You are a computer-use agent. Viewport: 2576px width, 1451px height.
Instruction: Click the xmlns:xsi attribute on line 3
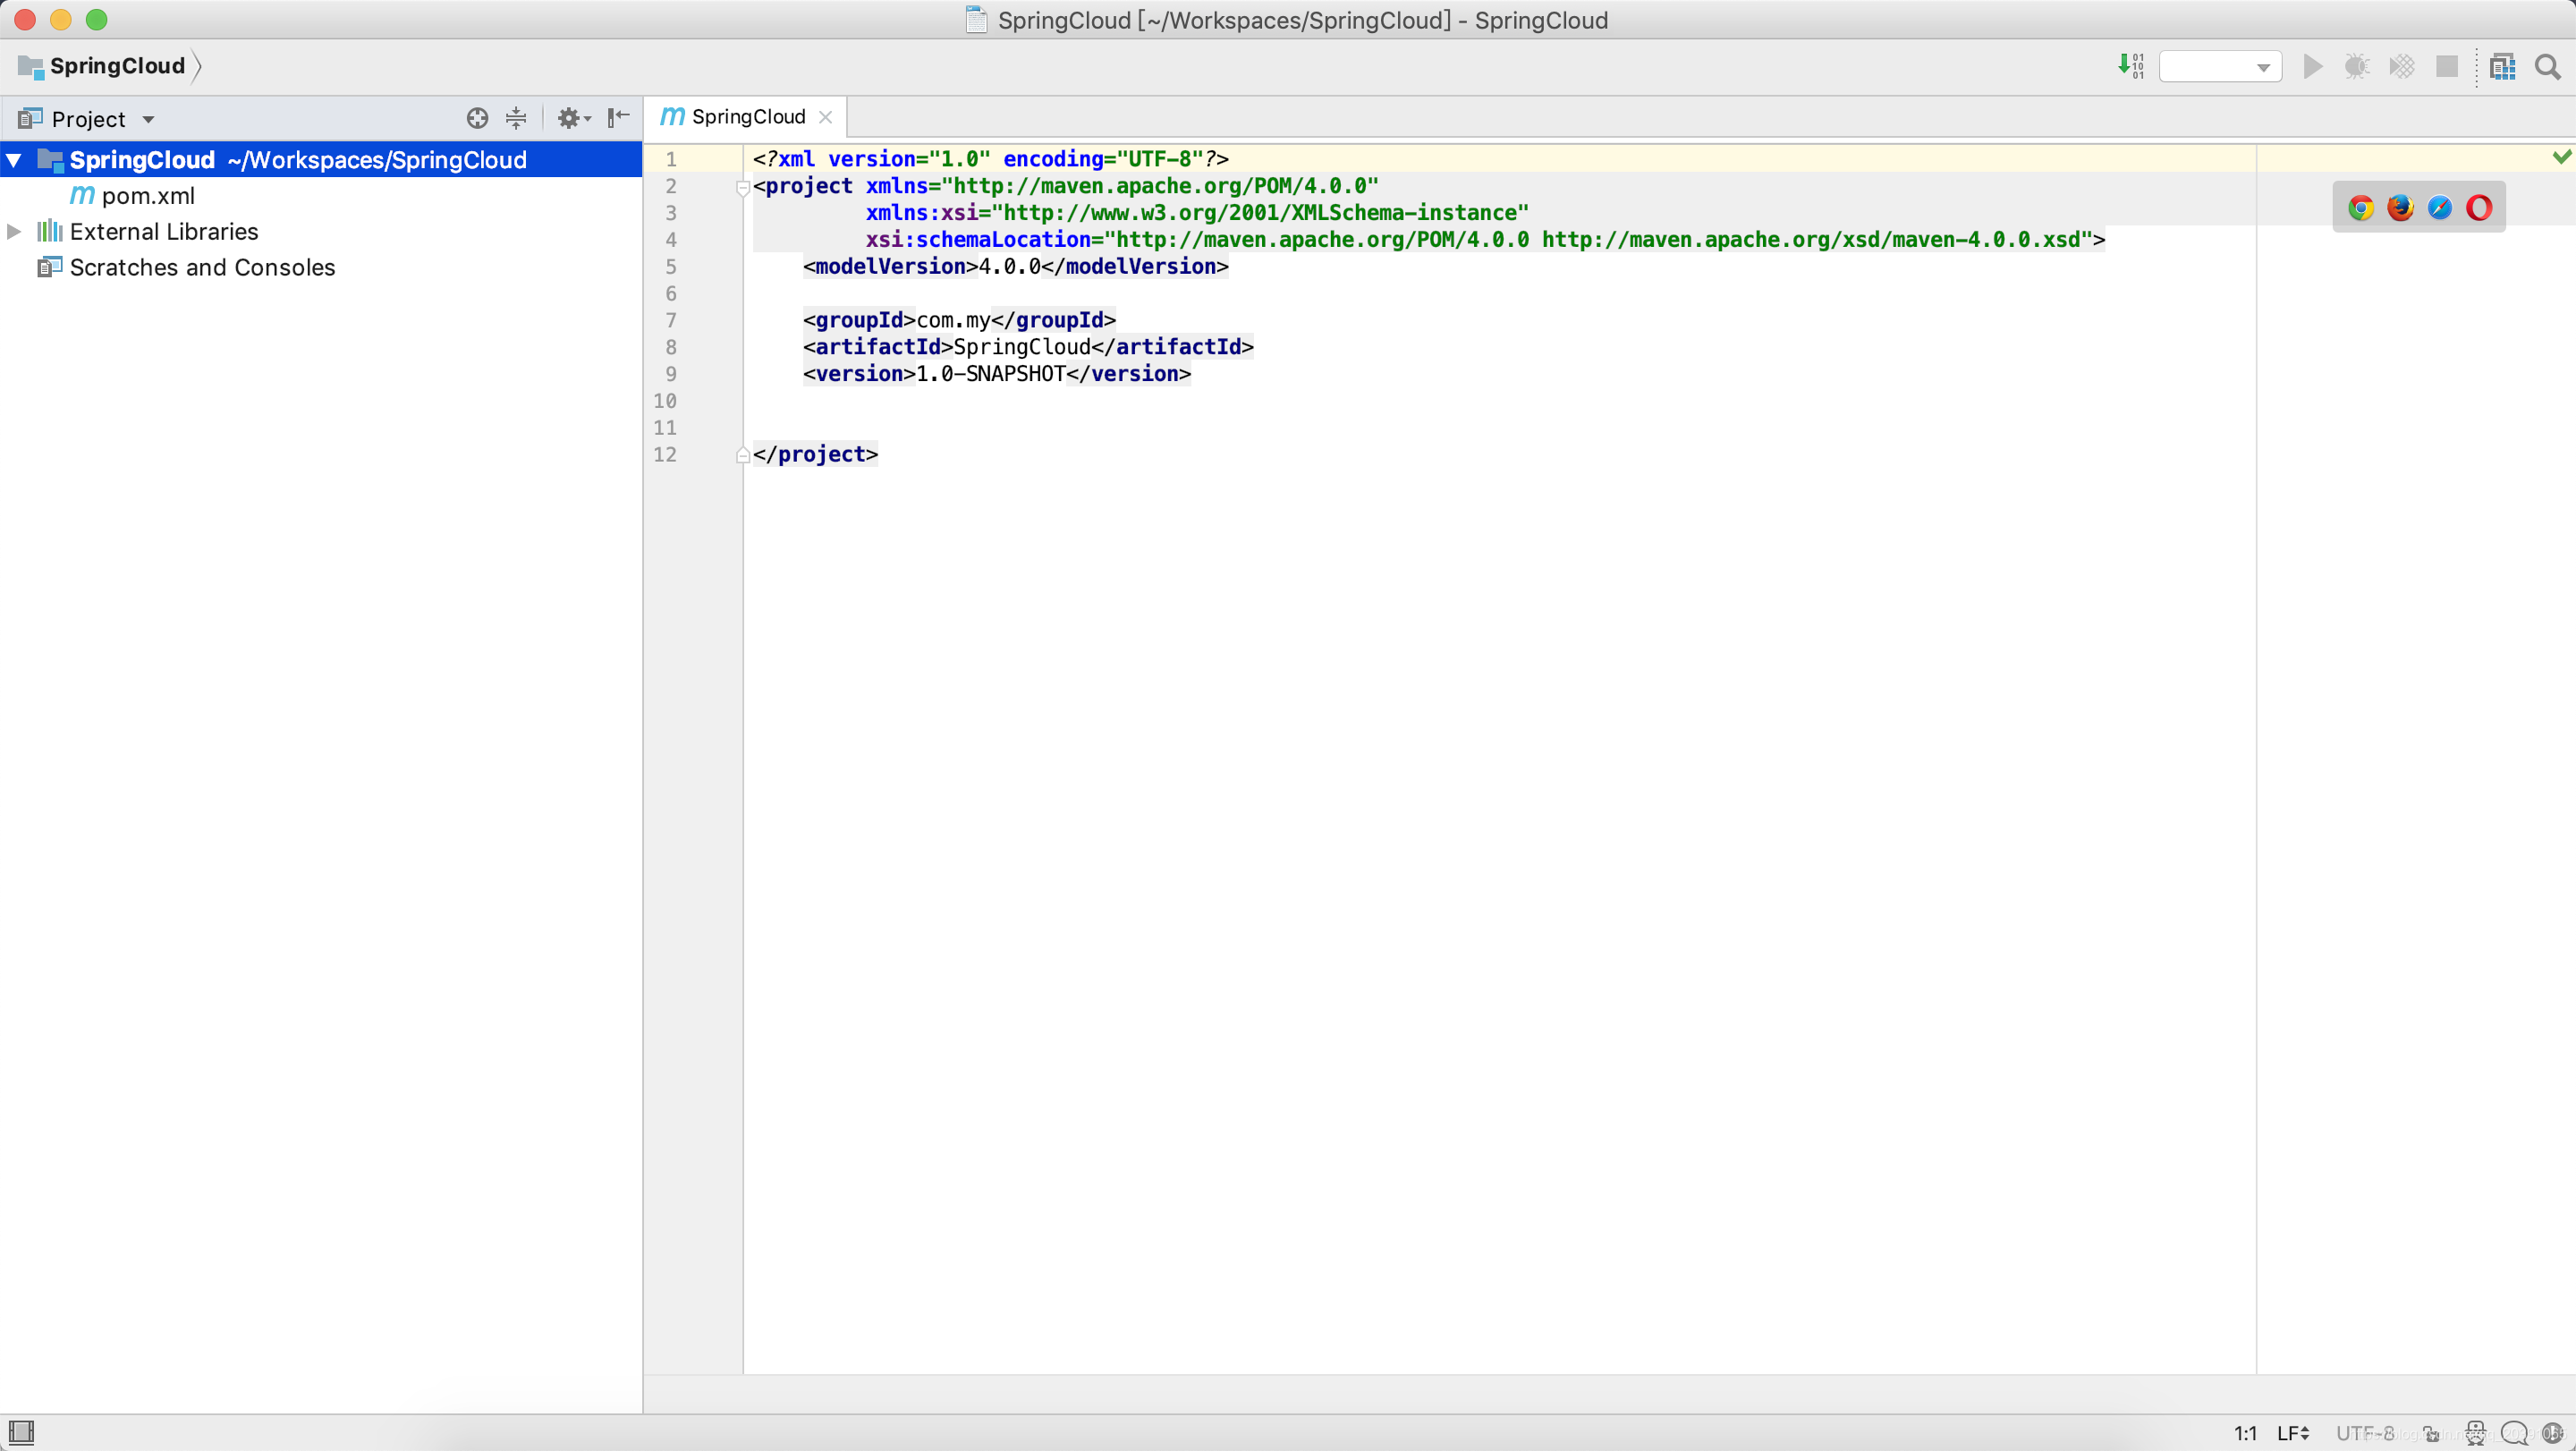pos(1197,213)
